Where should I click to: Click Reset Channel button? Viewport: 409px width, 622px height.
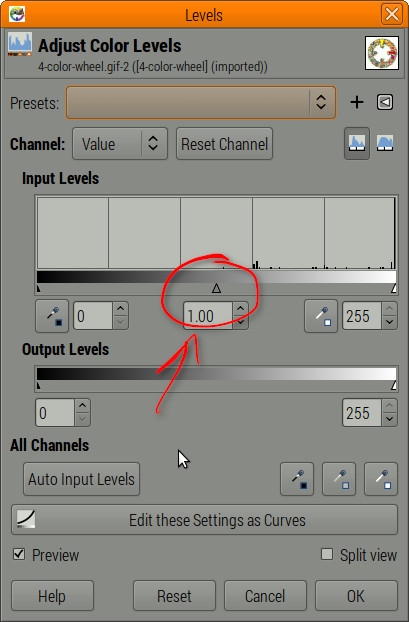pyautogui.click(x=225, y=144)
